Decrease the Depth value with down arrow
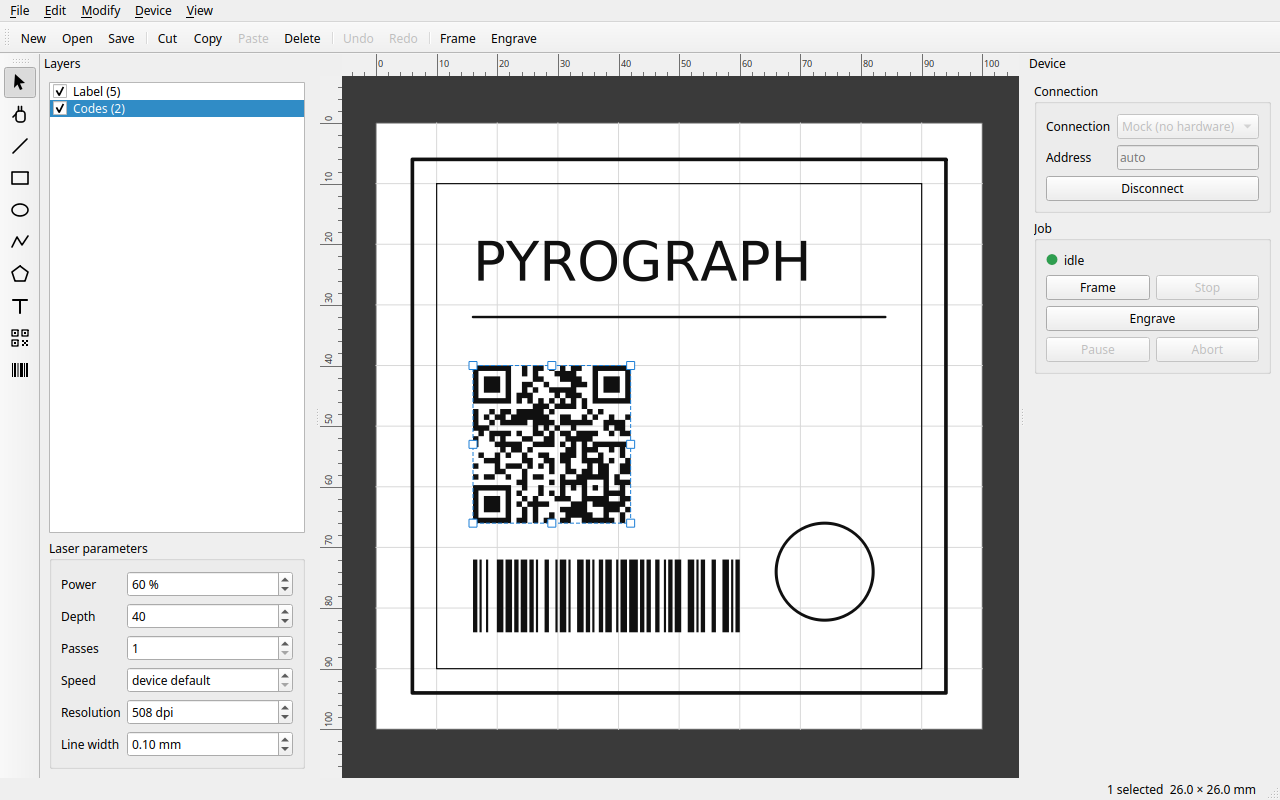1280x800 pixels. [285, 622]
